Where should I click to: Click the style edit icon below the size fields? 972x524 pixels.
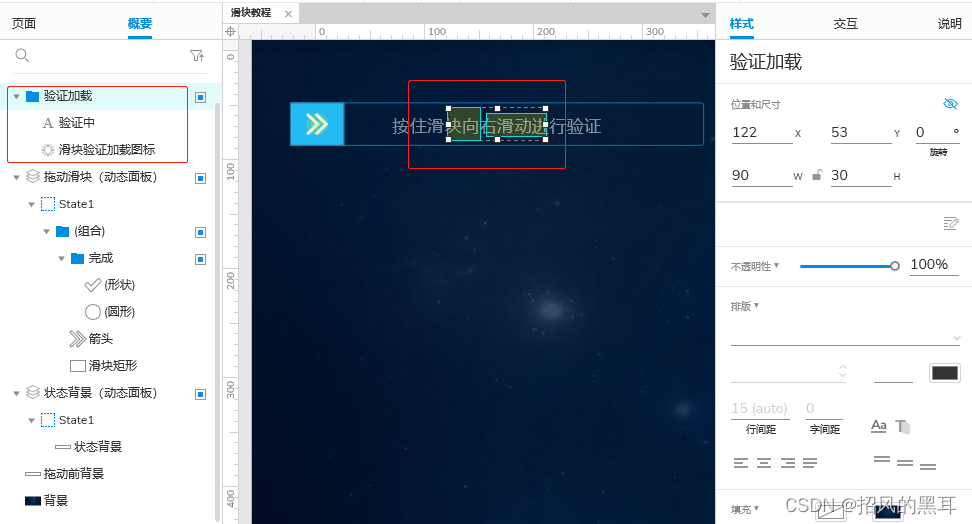[950, 223]
